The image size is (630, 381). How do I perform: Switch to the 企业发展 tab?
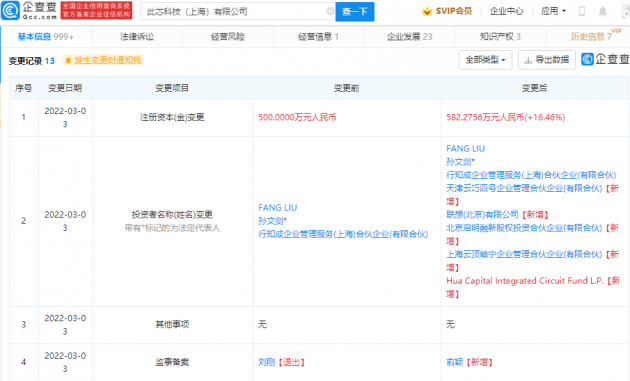tap(409, 37)
